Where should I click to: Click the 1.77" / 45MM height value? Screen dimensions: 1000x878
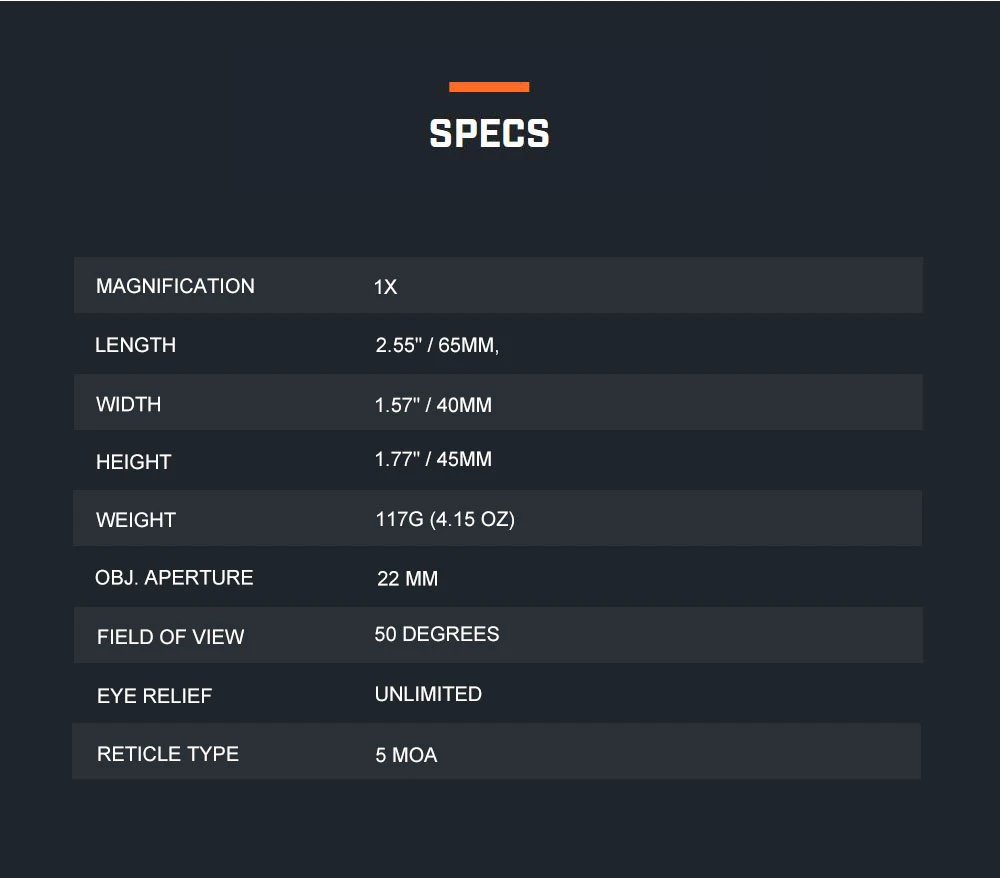pos(433,459)
